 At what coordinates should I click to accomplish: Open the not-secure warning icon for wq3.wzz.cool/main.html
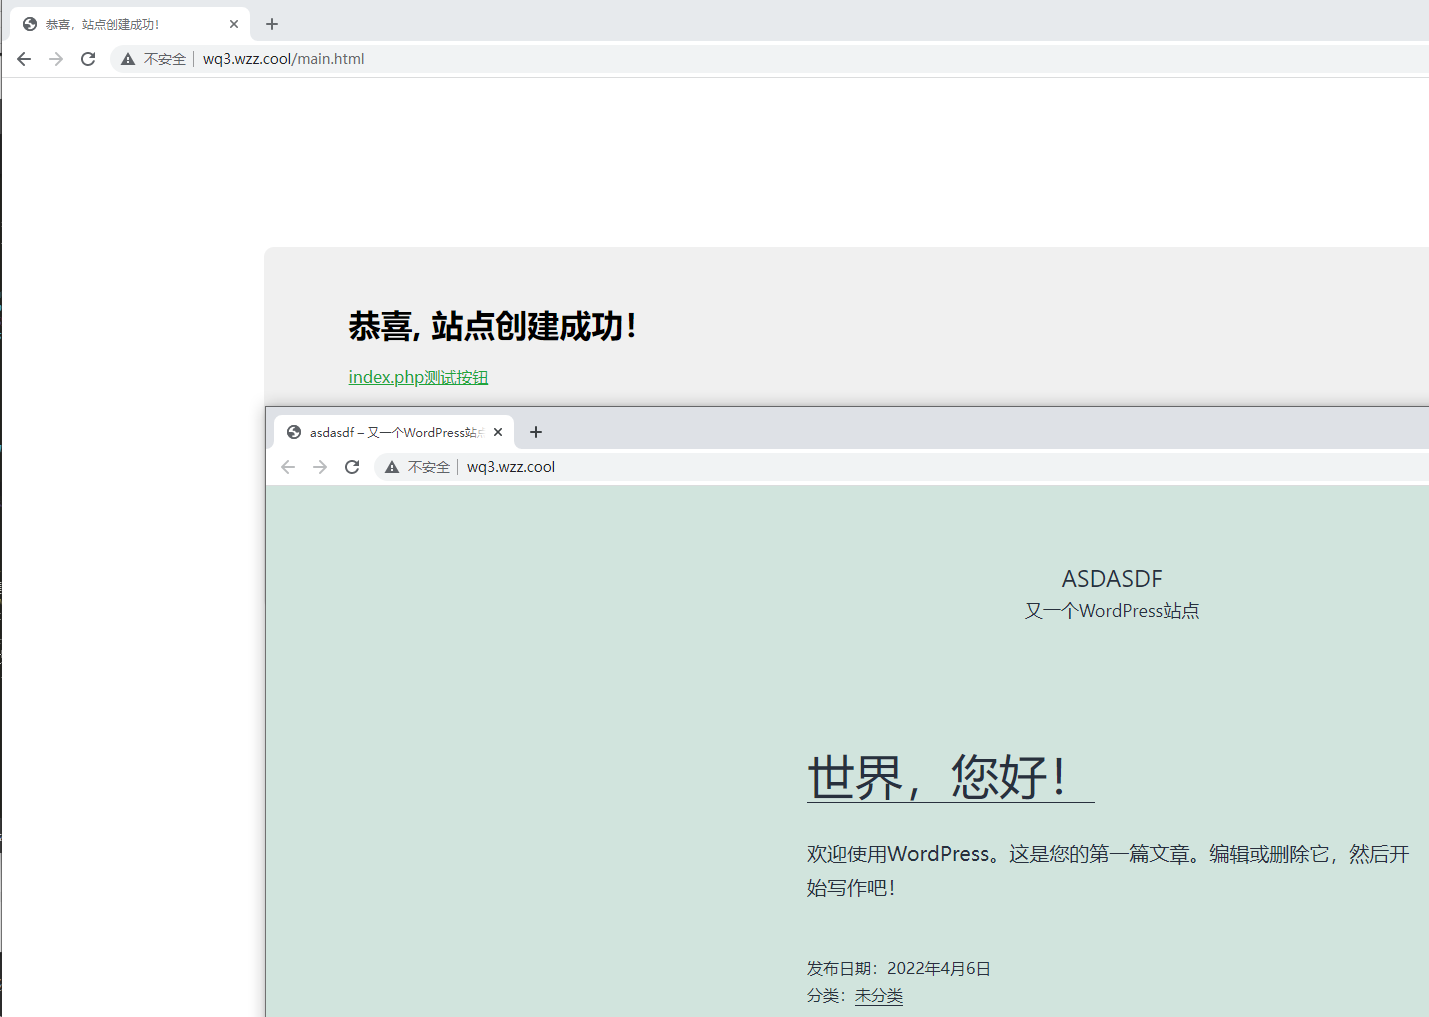pyautogui.click(x=128, y=59)
